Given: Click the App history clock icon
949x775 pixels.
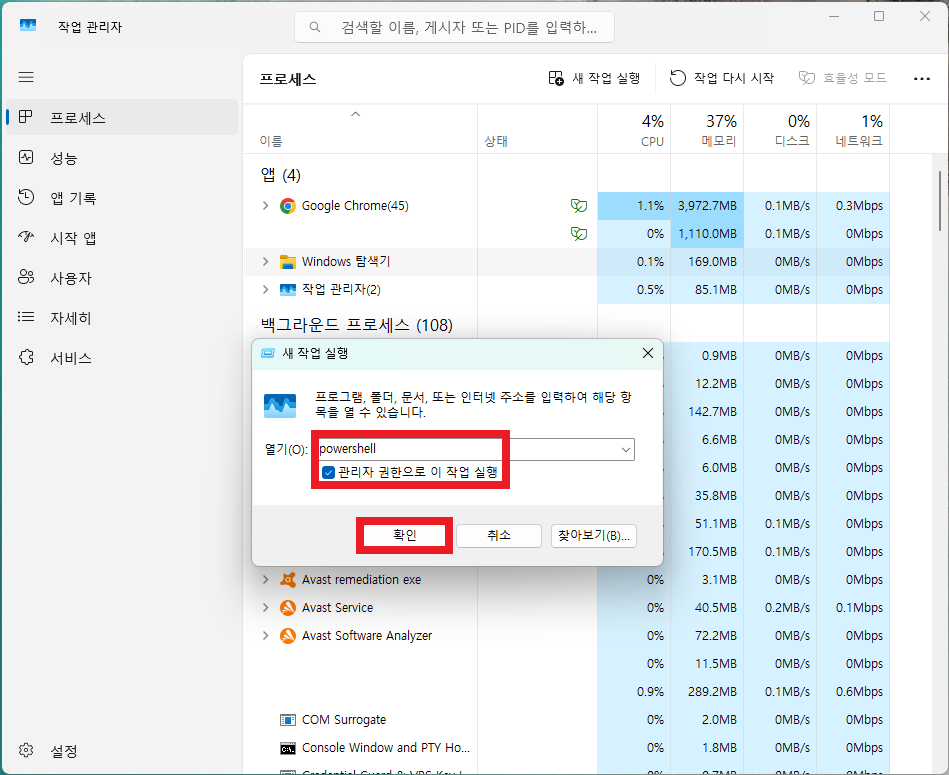Looking at the screenshot, I should pyautogui.click(x=26, y=197).
